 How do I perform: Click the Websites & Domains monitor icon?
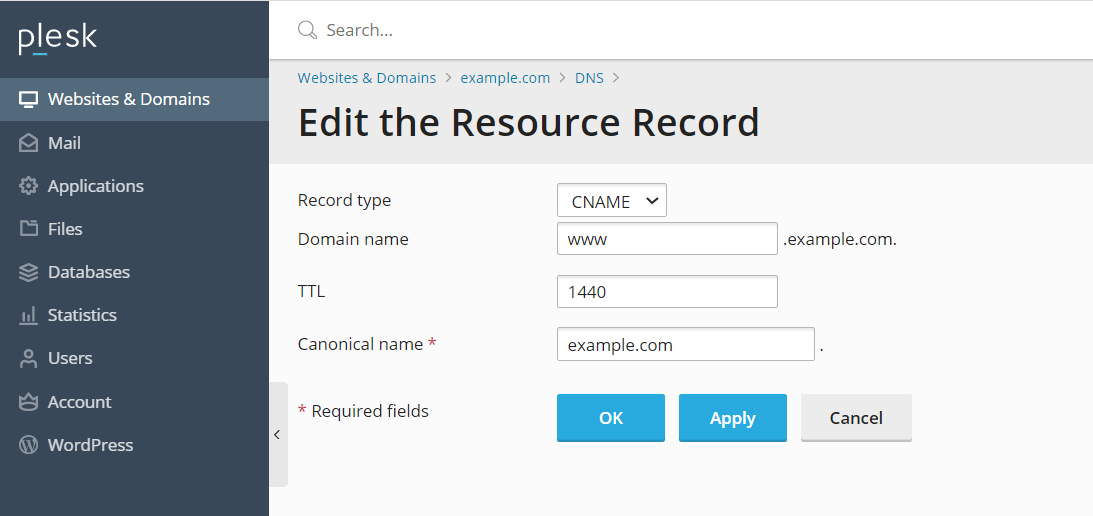(x=29, y=99)
